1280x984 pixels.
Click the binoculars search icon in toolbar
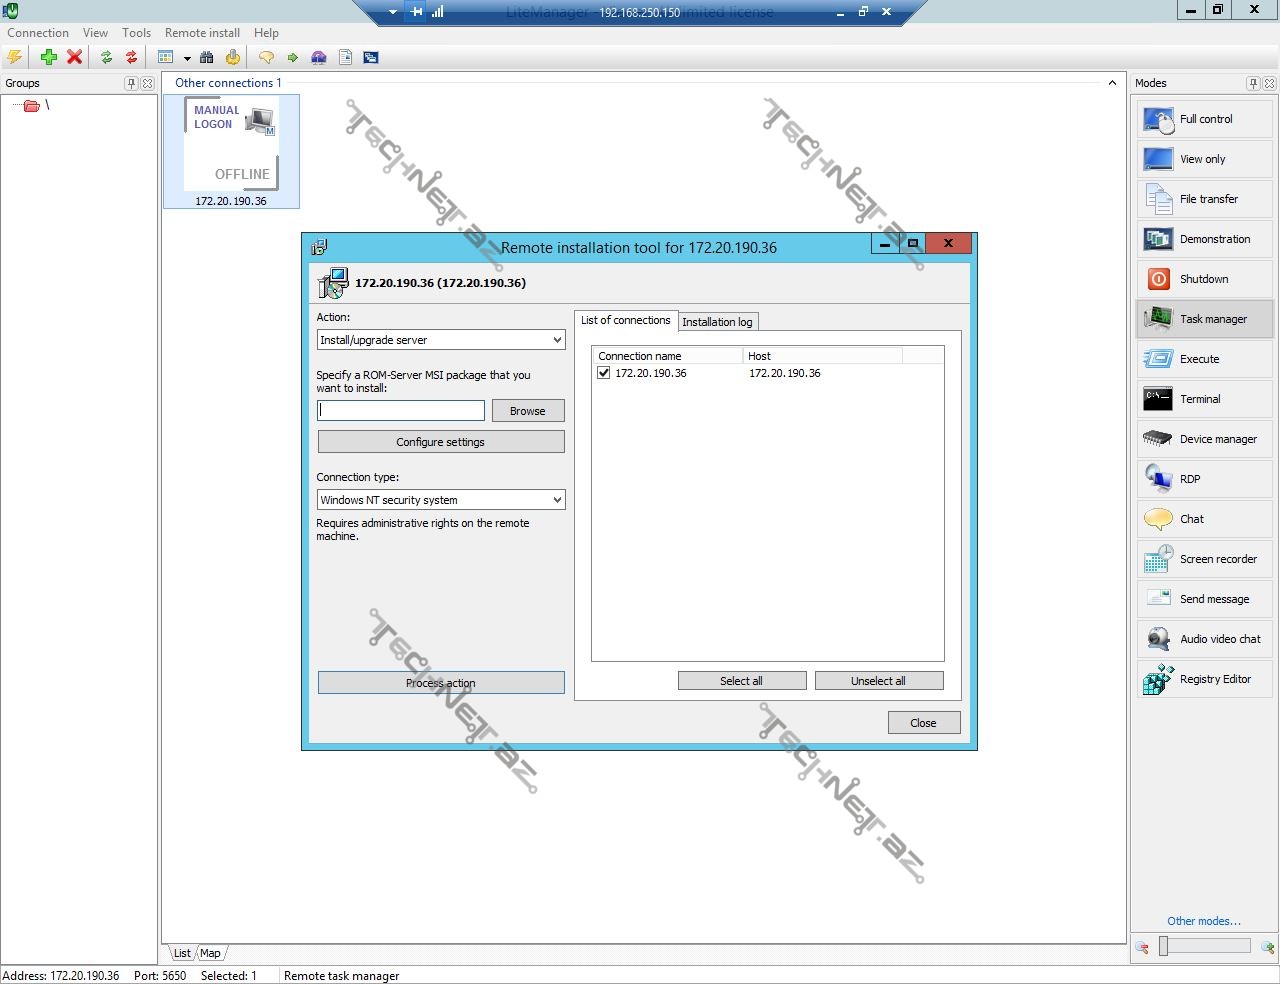click(x=207, y=57)
